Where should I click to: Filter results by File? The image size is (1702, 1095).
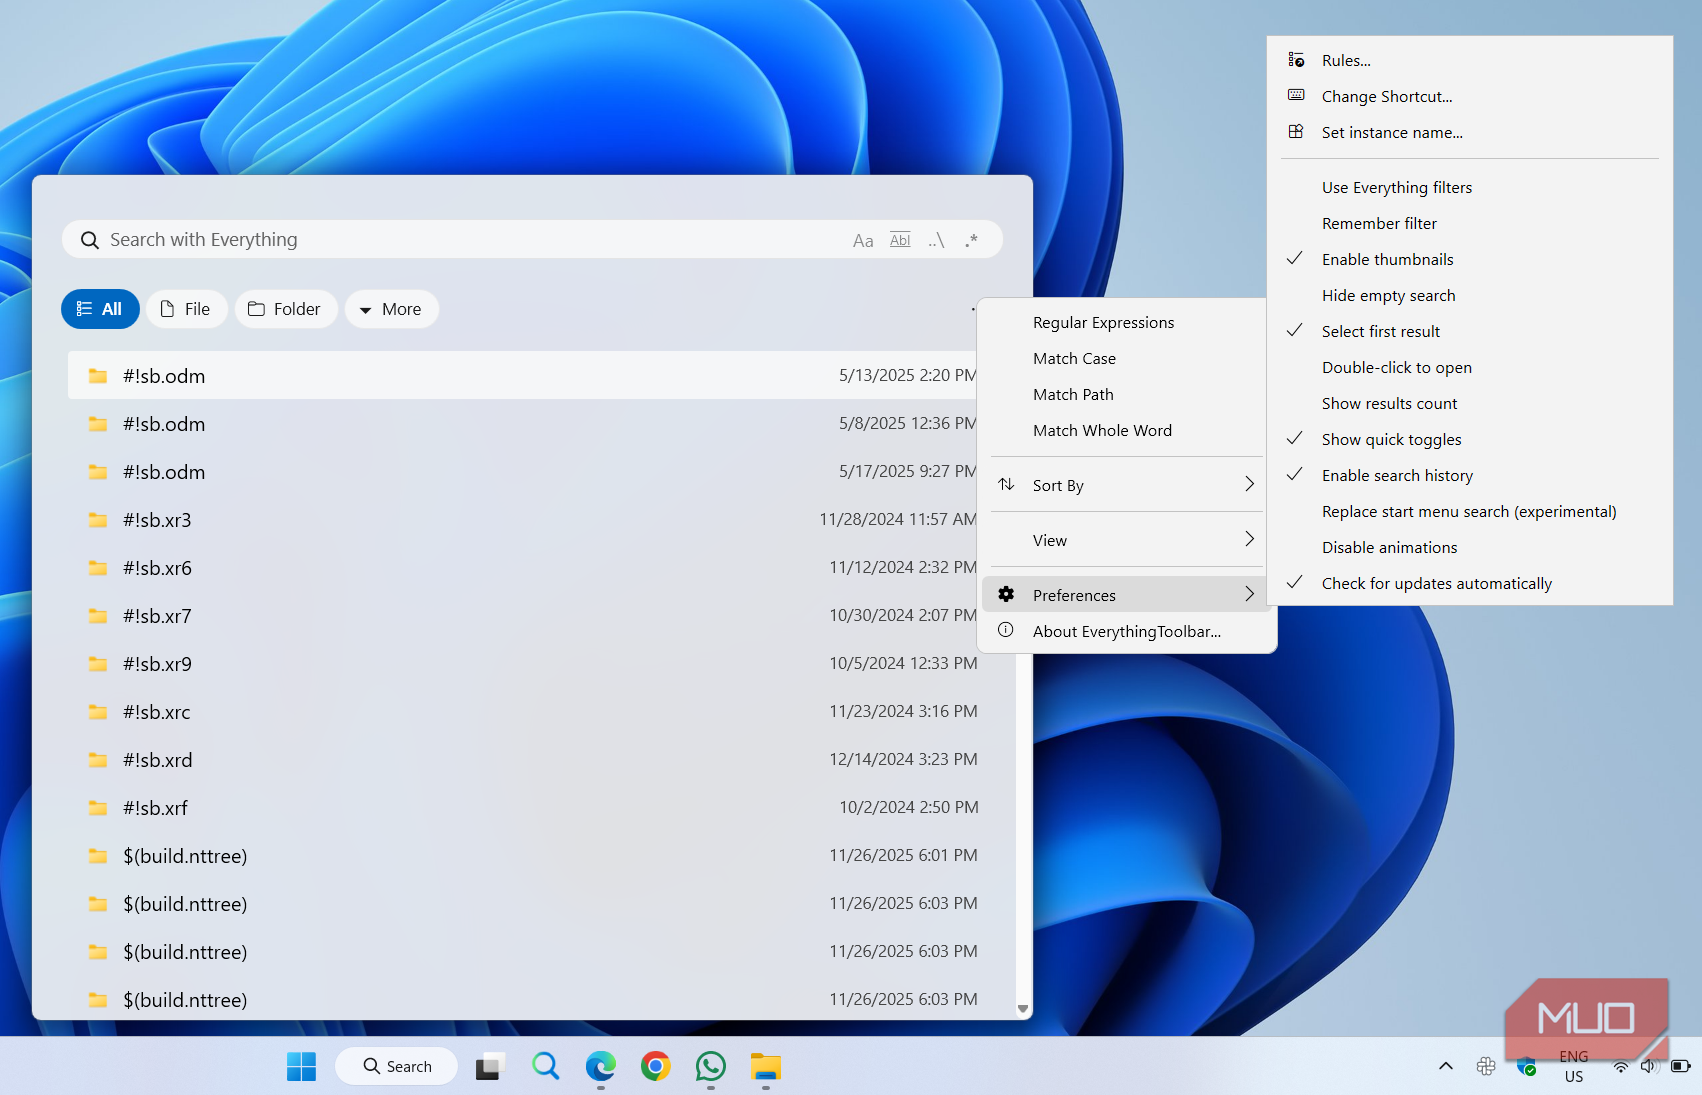tap(187, 309)
